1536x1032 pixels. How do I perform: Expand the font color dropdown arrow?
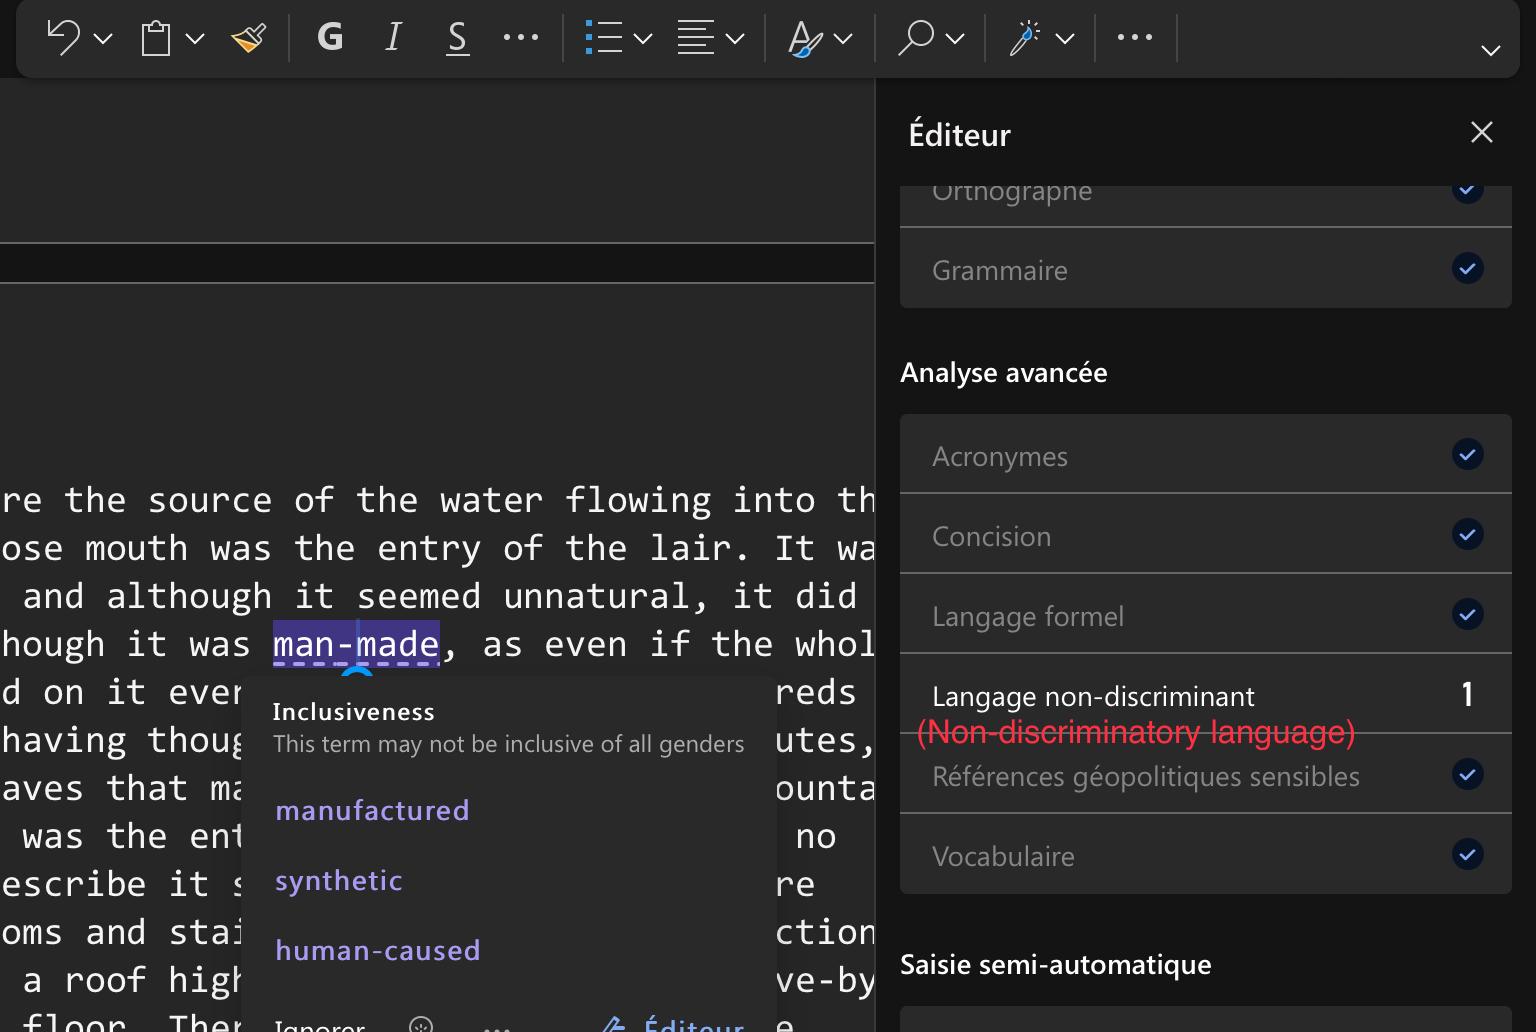[x=843, y=38]
